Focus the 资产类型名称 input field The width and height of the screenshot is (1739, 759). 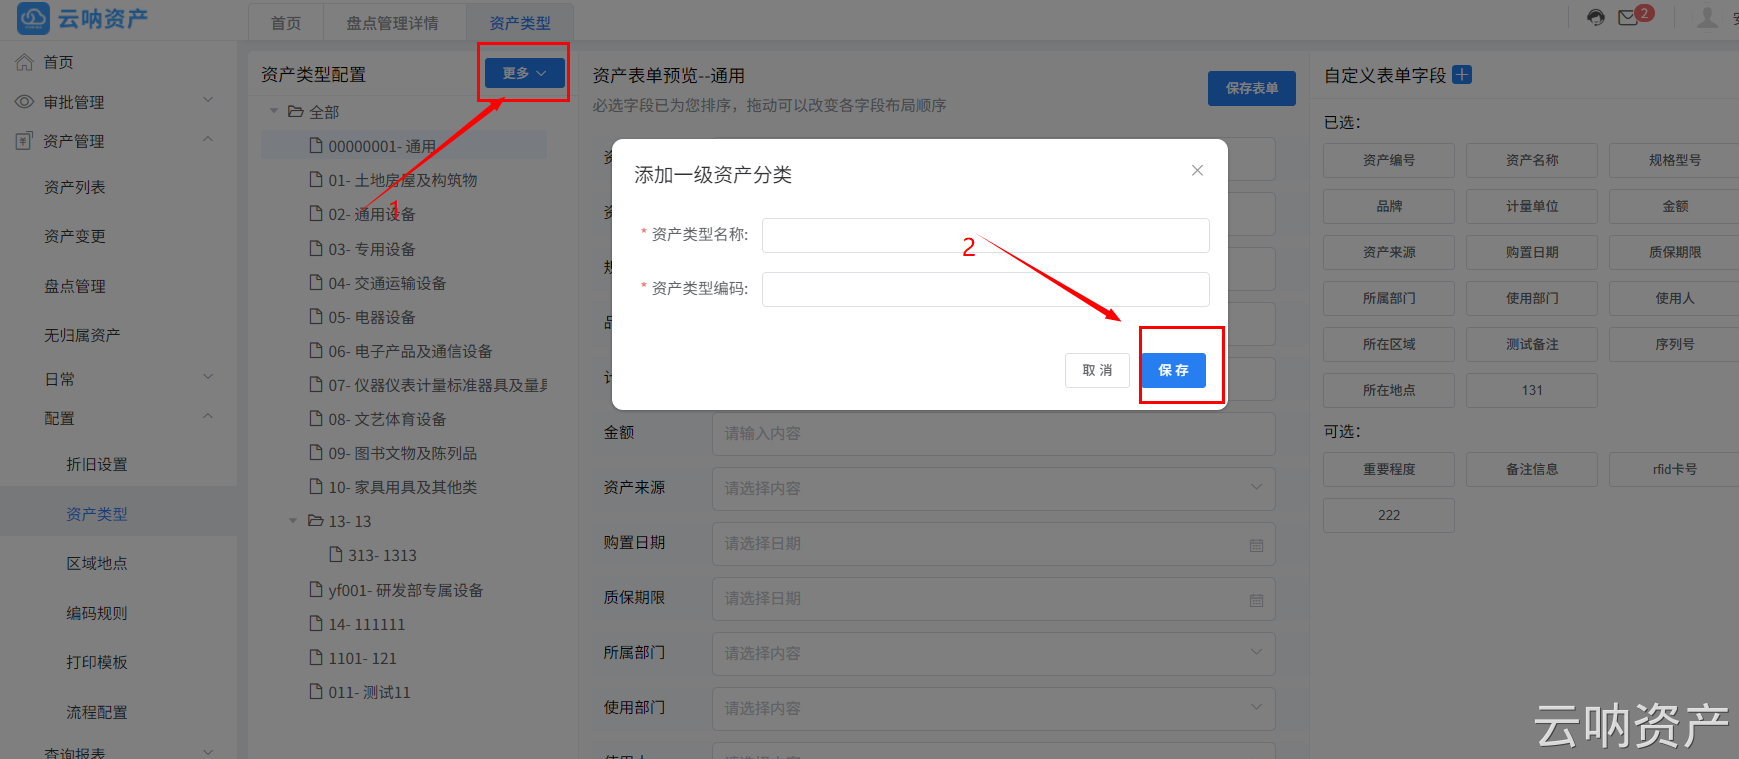(985, 235)
